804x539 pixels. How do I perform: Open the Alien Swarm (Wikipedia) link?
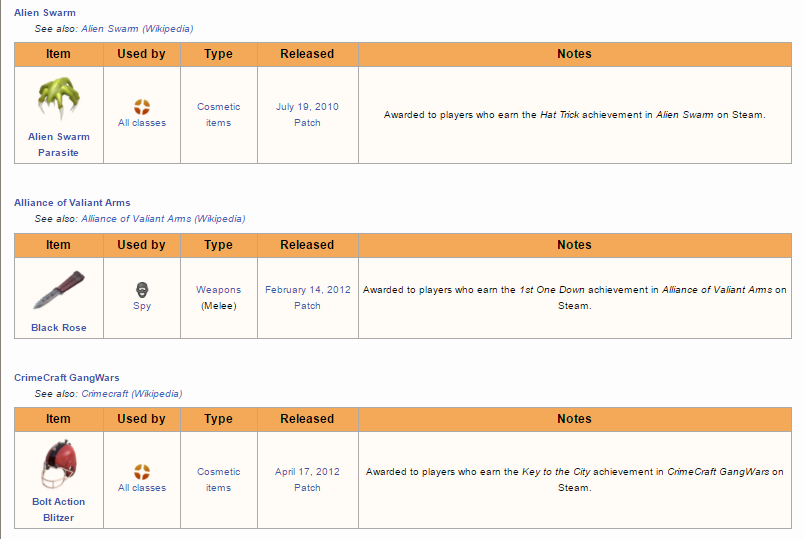coord(137,29)
